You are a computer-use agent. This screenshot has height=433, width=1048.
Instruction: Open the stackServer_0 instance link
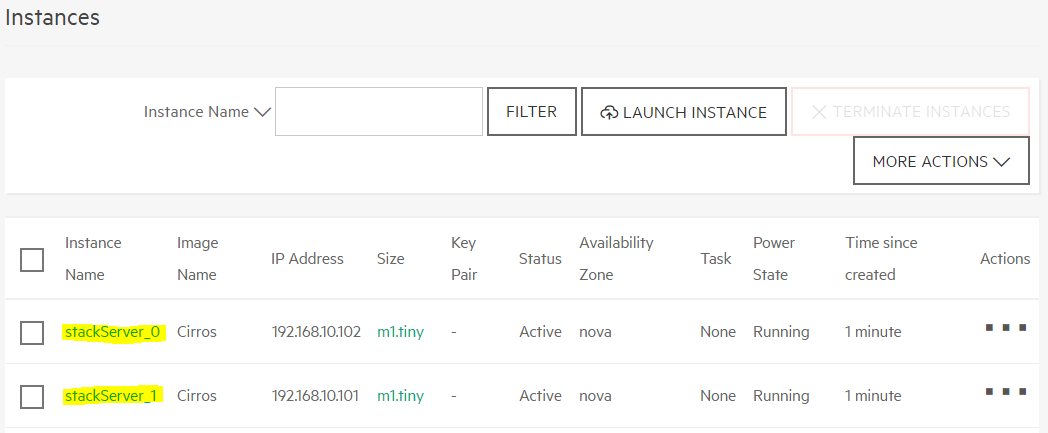[112, 331]
